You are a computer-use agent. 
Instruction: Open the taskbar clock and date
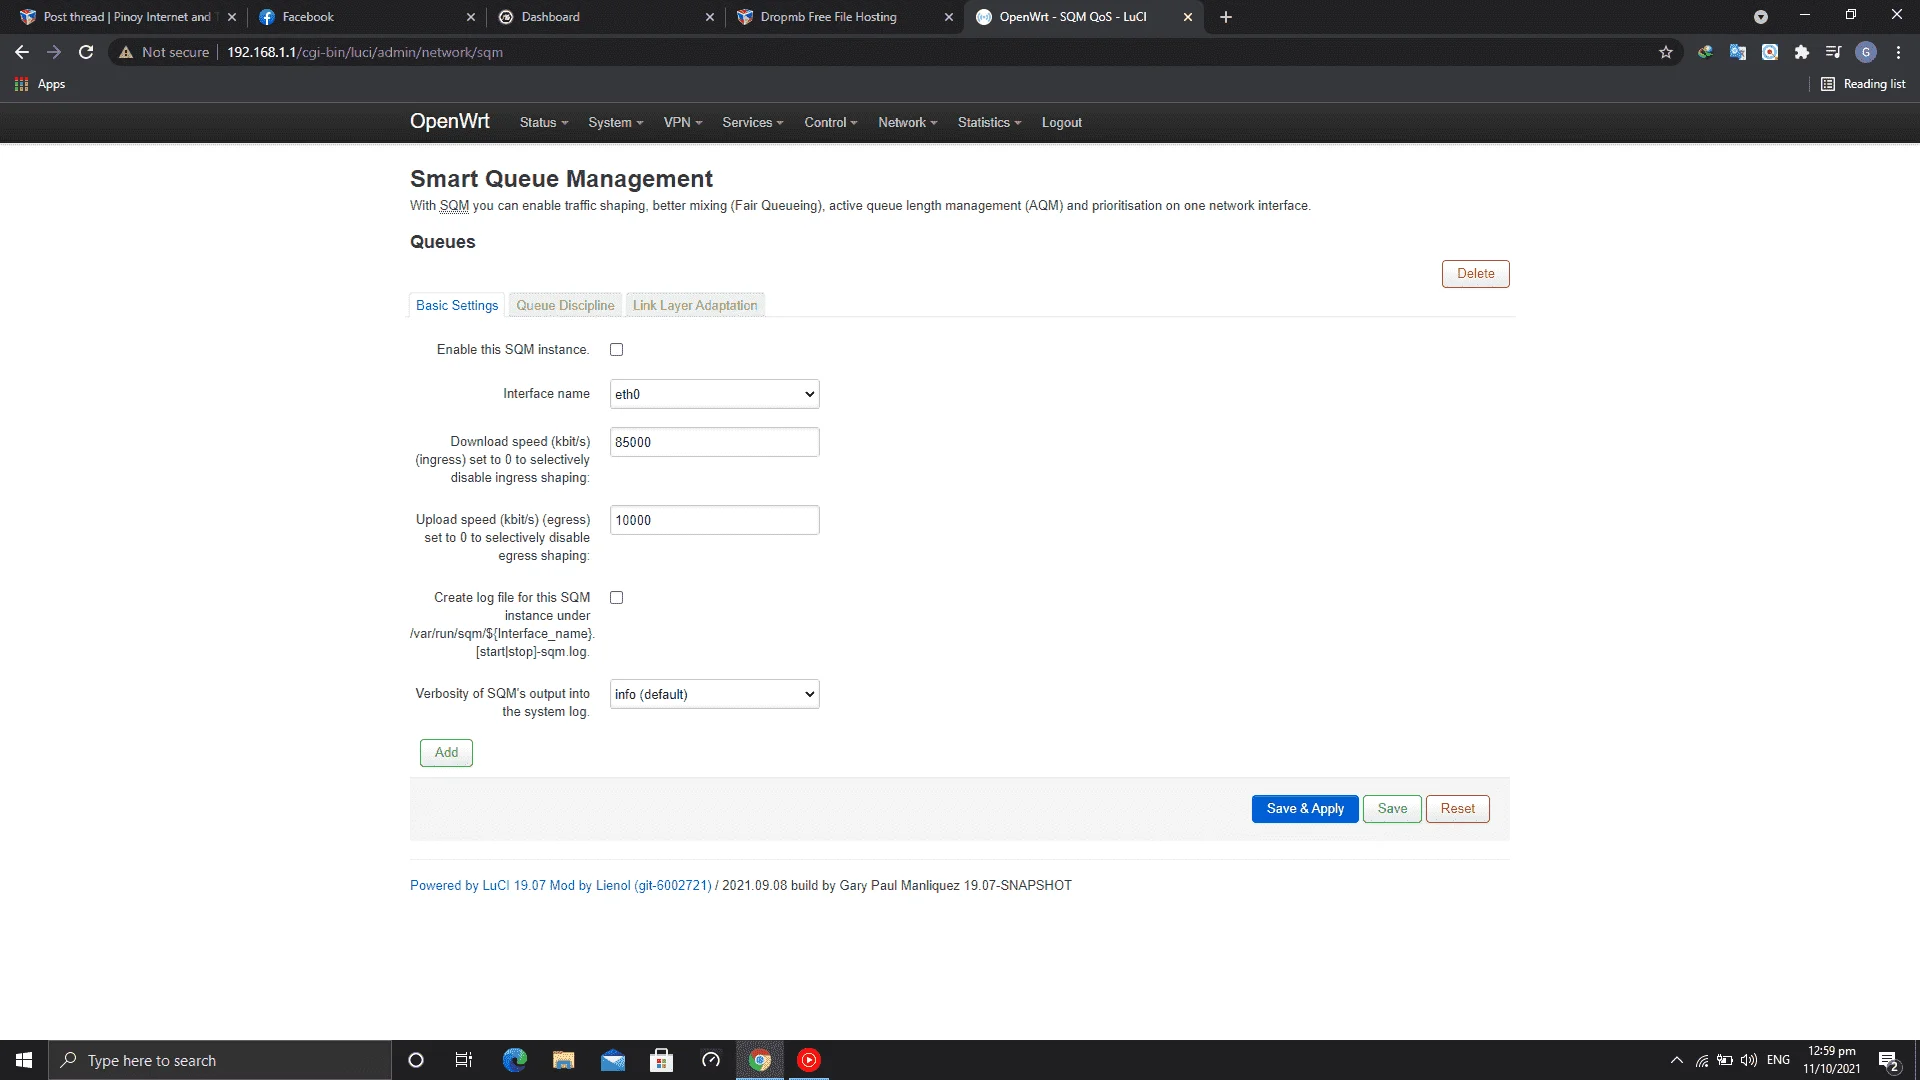tap(1831, 1060)
